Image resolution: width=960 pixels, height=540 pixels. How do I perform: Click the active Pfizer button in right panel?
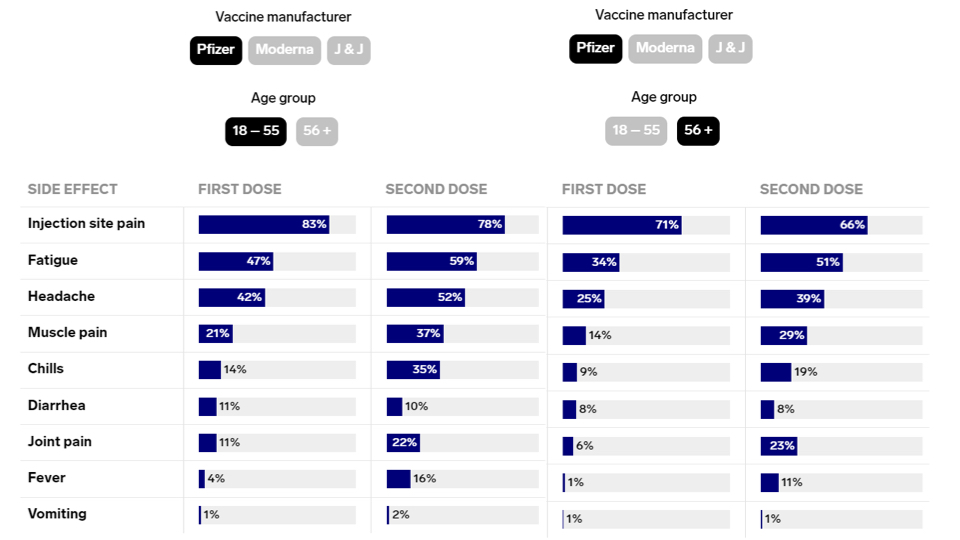(x=596, y=49)
